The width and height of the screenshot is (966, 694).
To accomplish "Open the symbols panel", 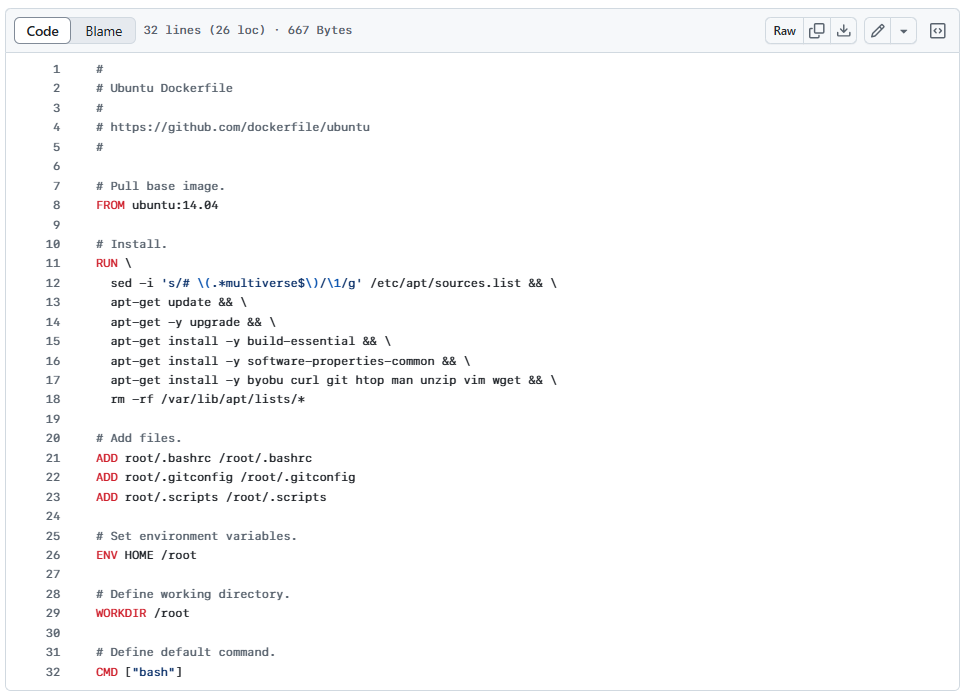I will [x=938, y=31].
